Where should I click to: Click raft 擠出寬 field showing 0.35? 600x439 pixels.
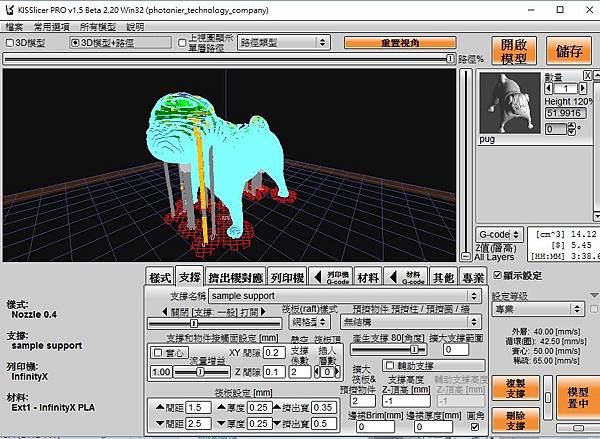pos(324,408)
